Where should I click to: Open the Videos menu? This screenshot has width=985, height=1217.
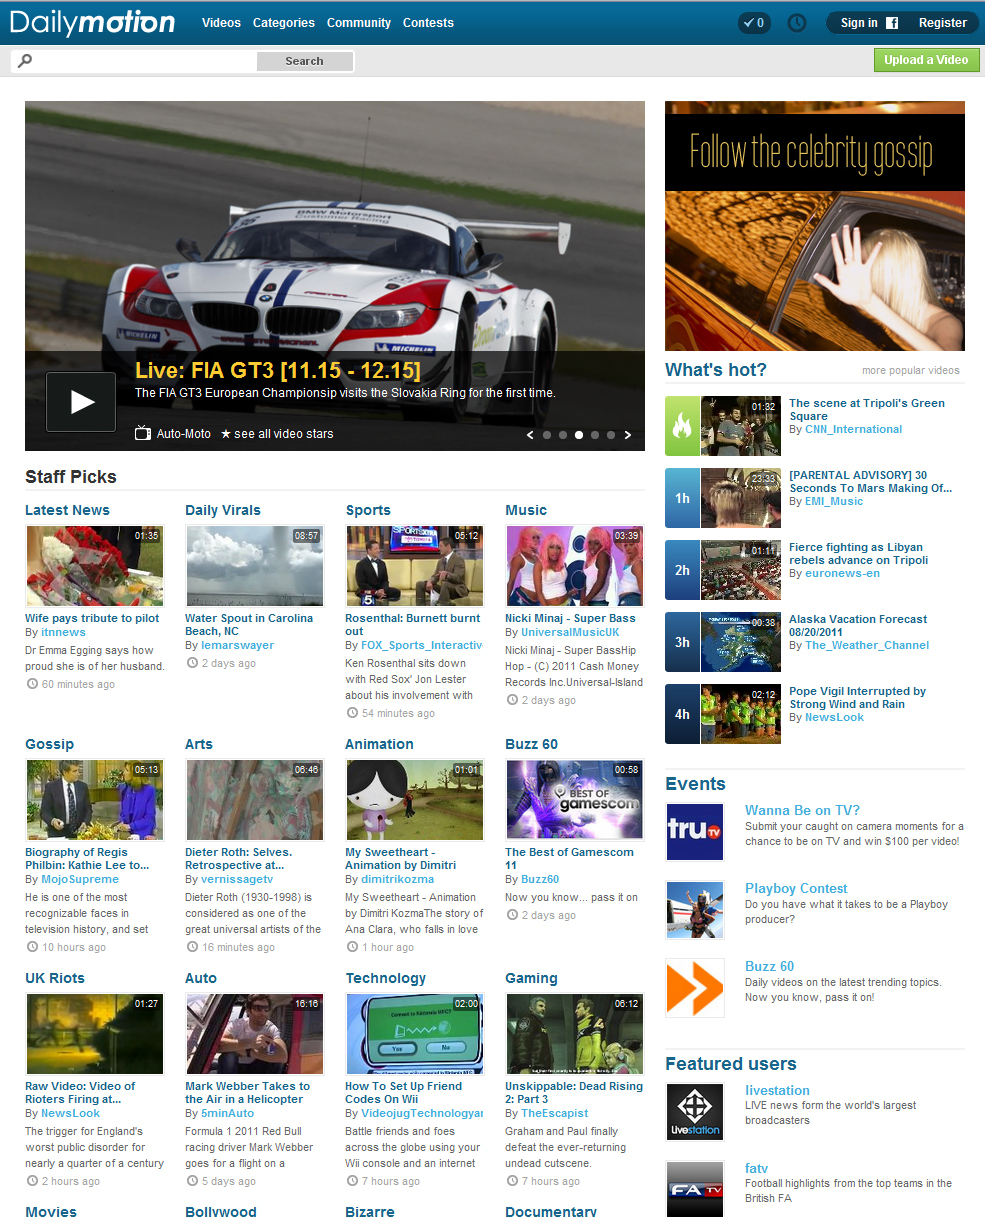click(x=221, y=23)
